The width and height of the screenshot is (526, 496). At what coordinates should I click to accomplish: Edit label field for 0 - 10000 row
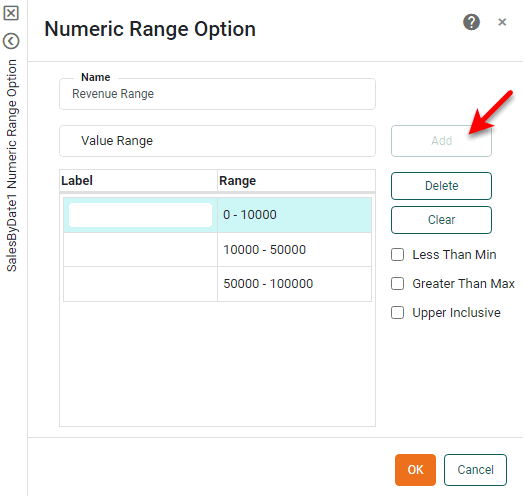tap(140, 215)
